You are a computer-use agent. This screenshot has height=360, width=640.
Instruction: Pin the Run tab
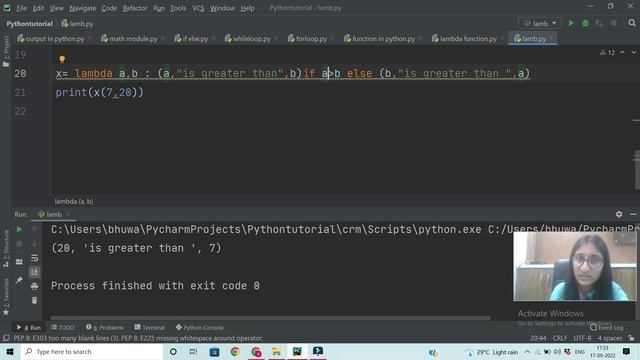tap(19, 280)
